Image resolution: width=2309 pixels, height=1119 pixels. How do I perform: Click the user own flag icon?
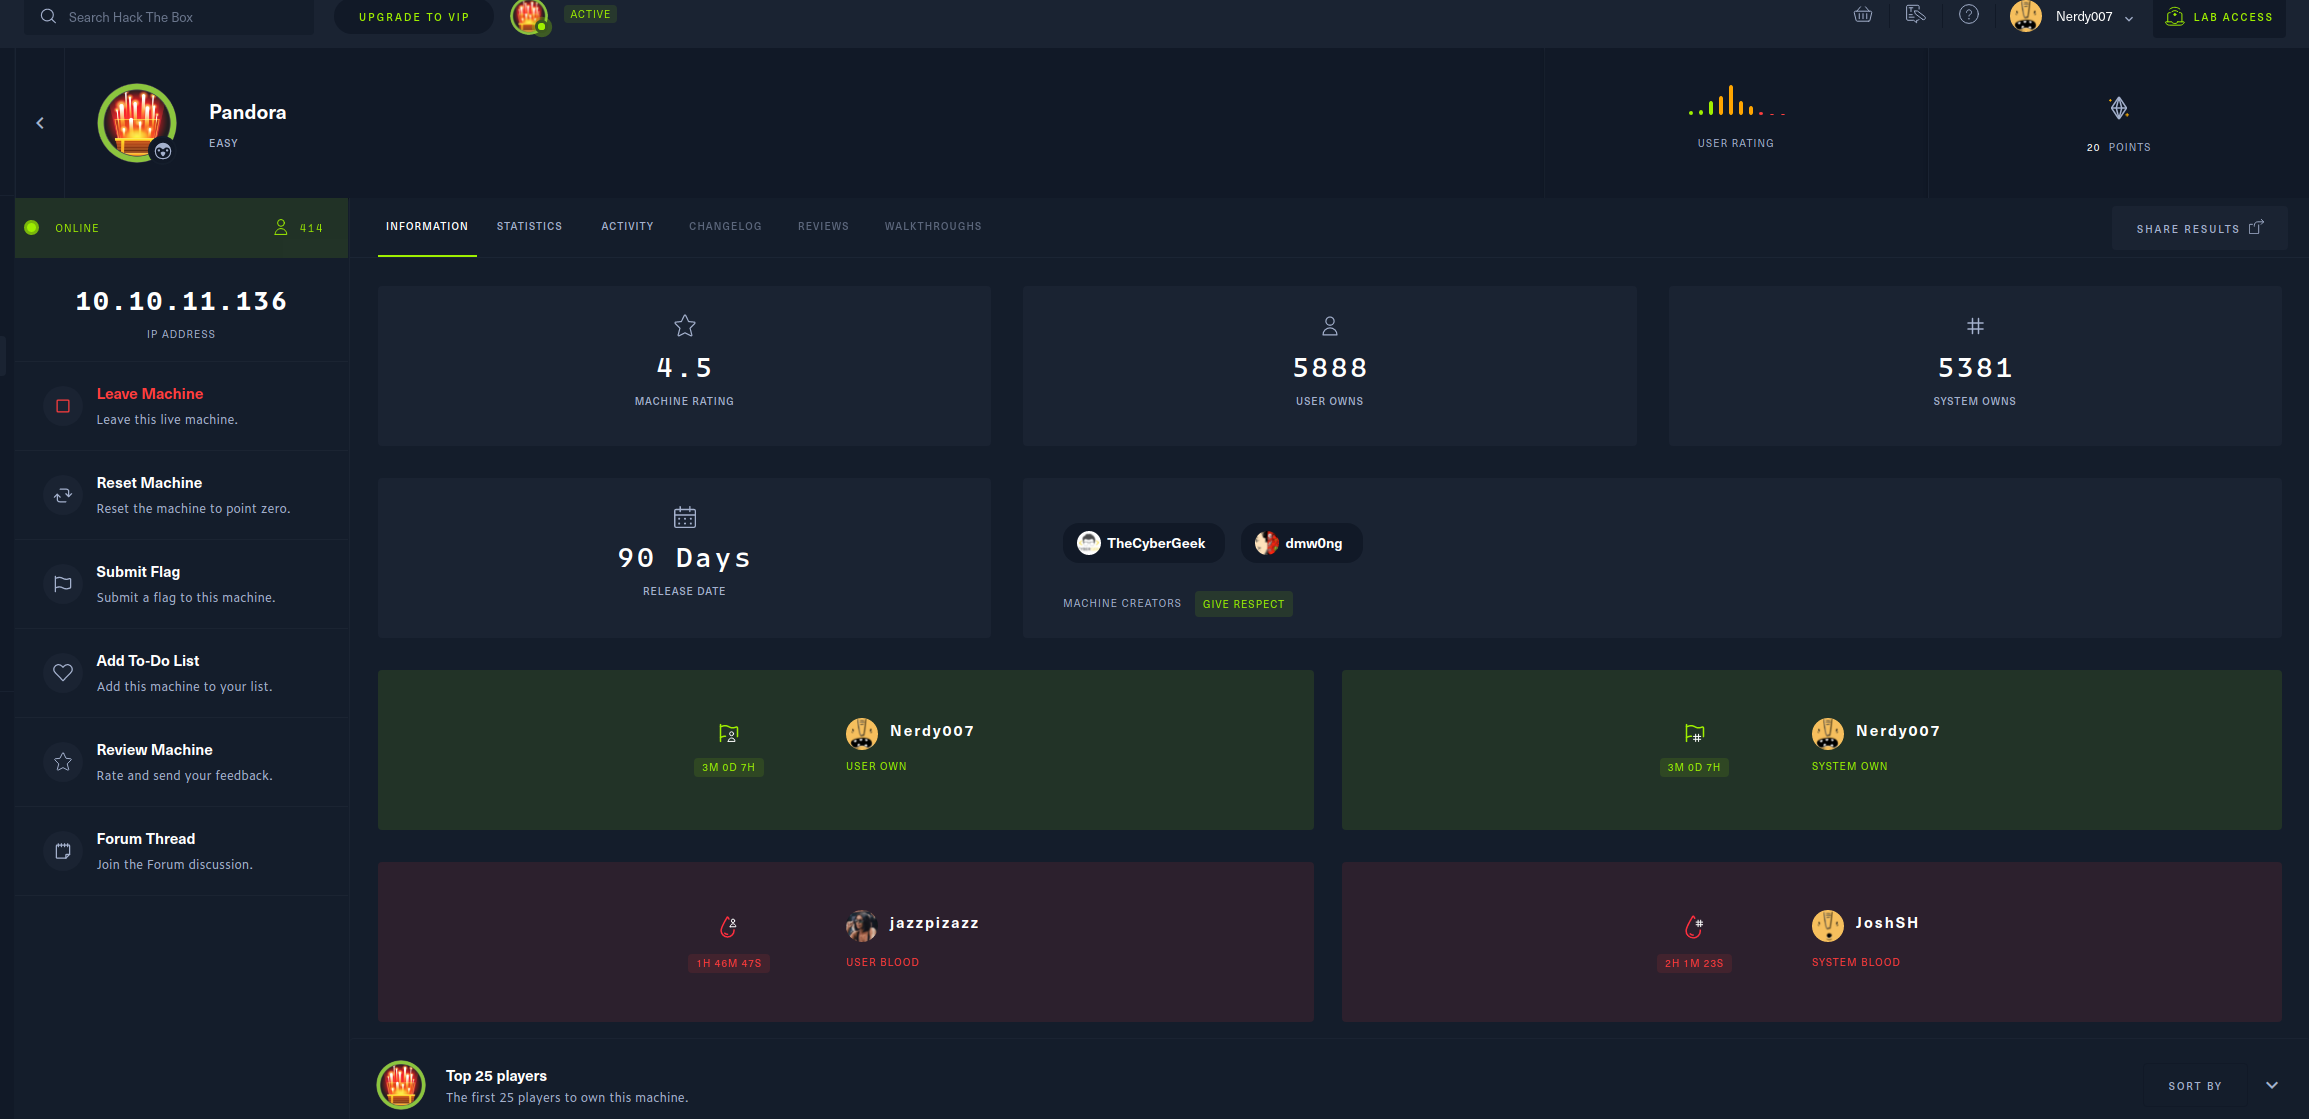point(729,734)
